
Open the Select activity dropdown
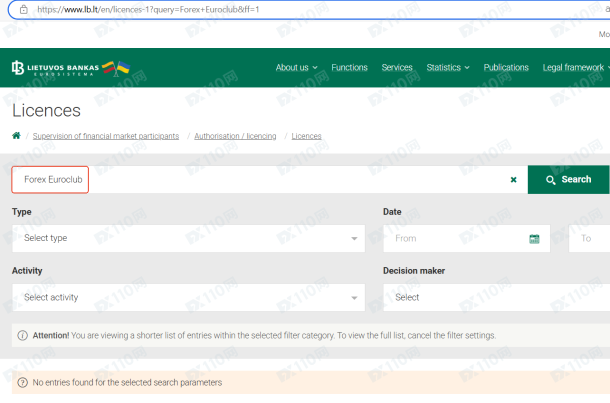189,297
